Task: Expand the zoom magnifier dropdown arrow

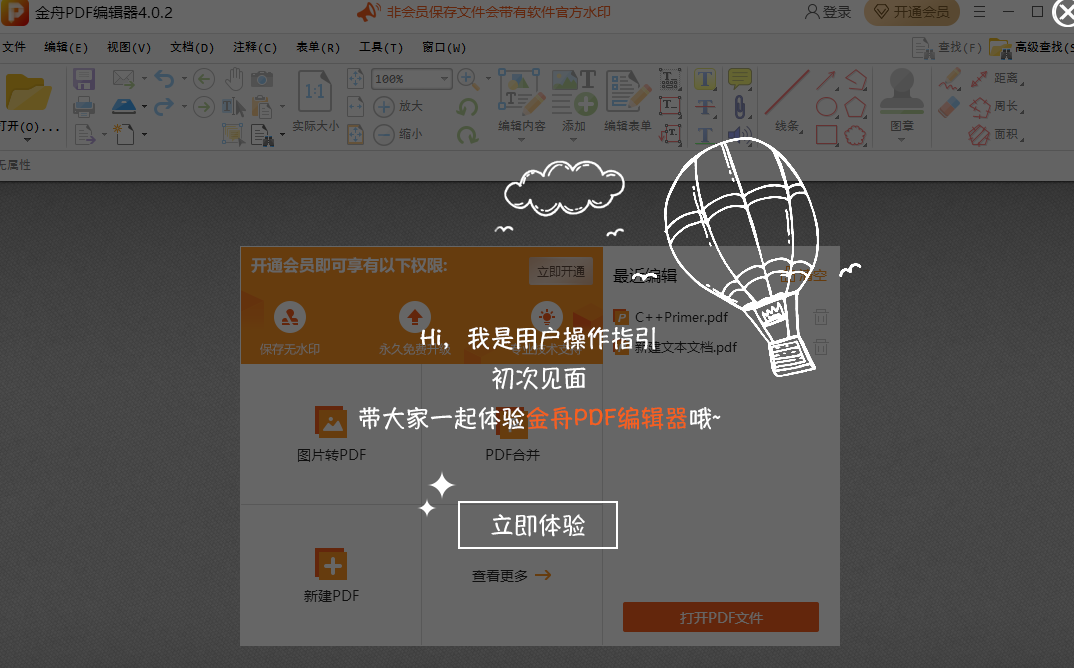Action: coord(488,79)
